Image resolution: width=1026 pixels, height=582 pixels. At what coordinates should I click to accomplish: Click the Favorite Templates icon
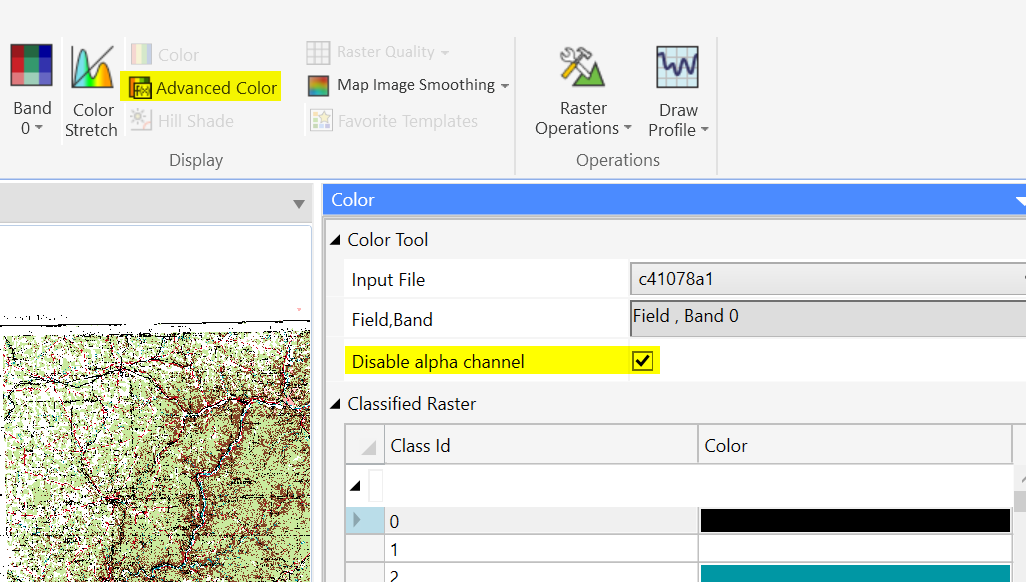point(321,120)
